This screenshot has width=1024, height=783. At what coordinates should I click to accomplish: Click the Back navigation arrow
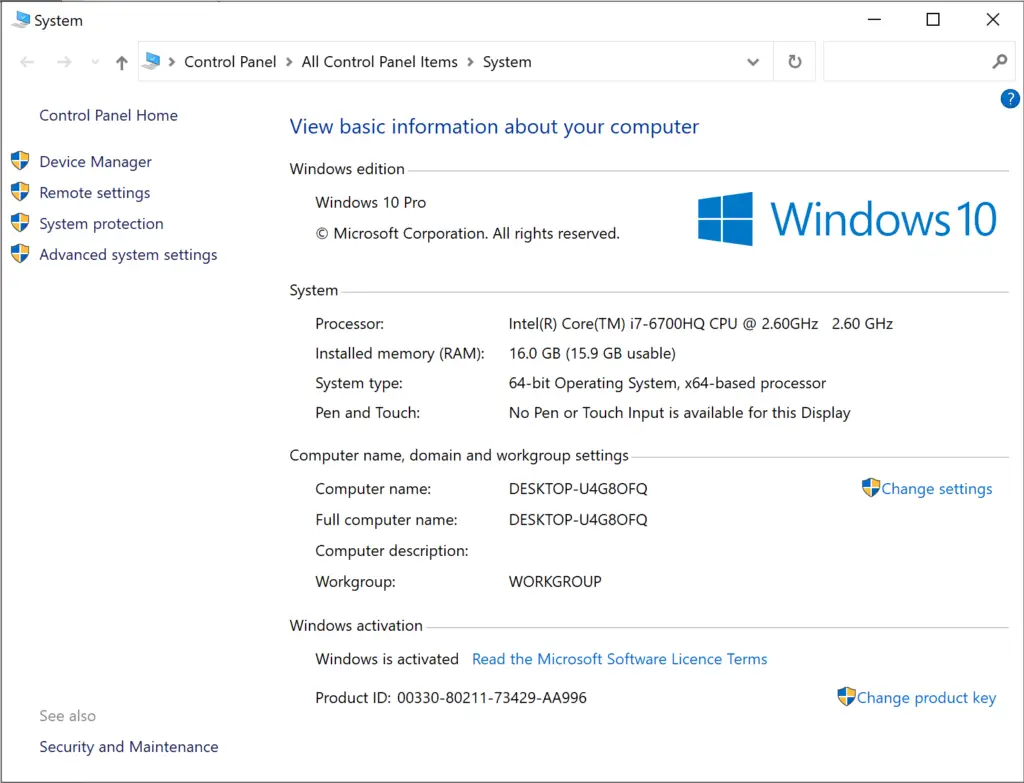pos(27,62)
